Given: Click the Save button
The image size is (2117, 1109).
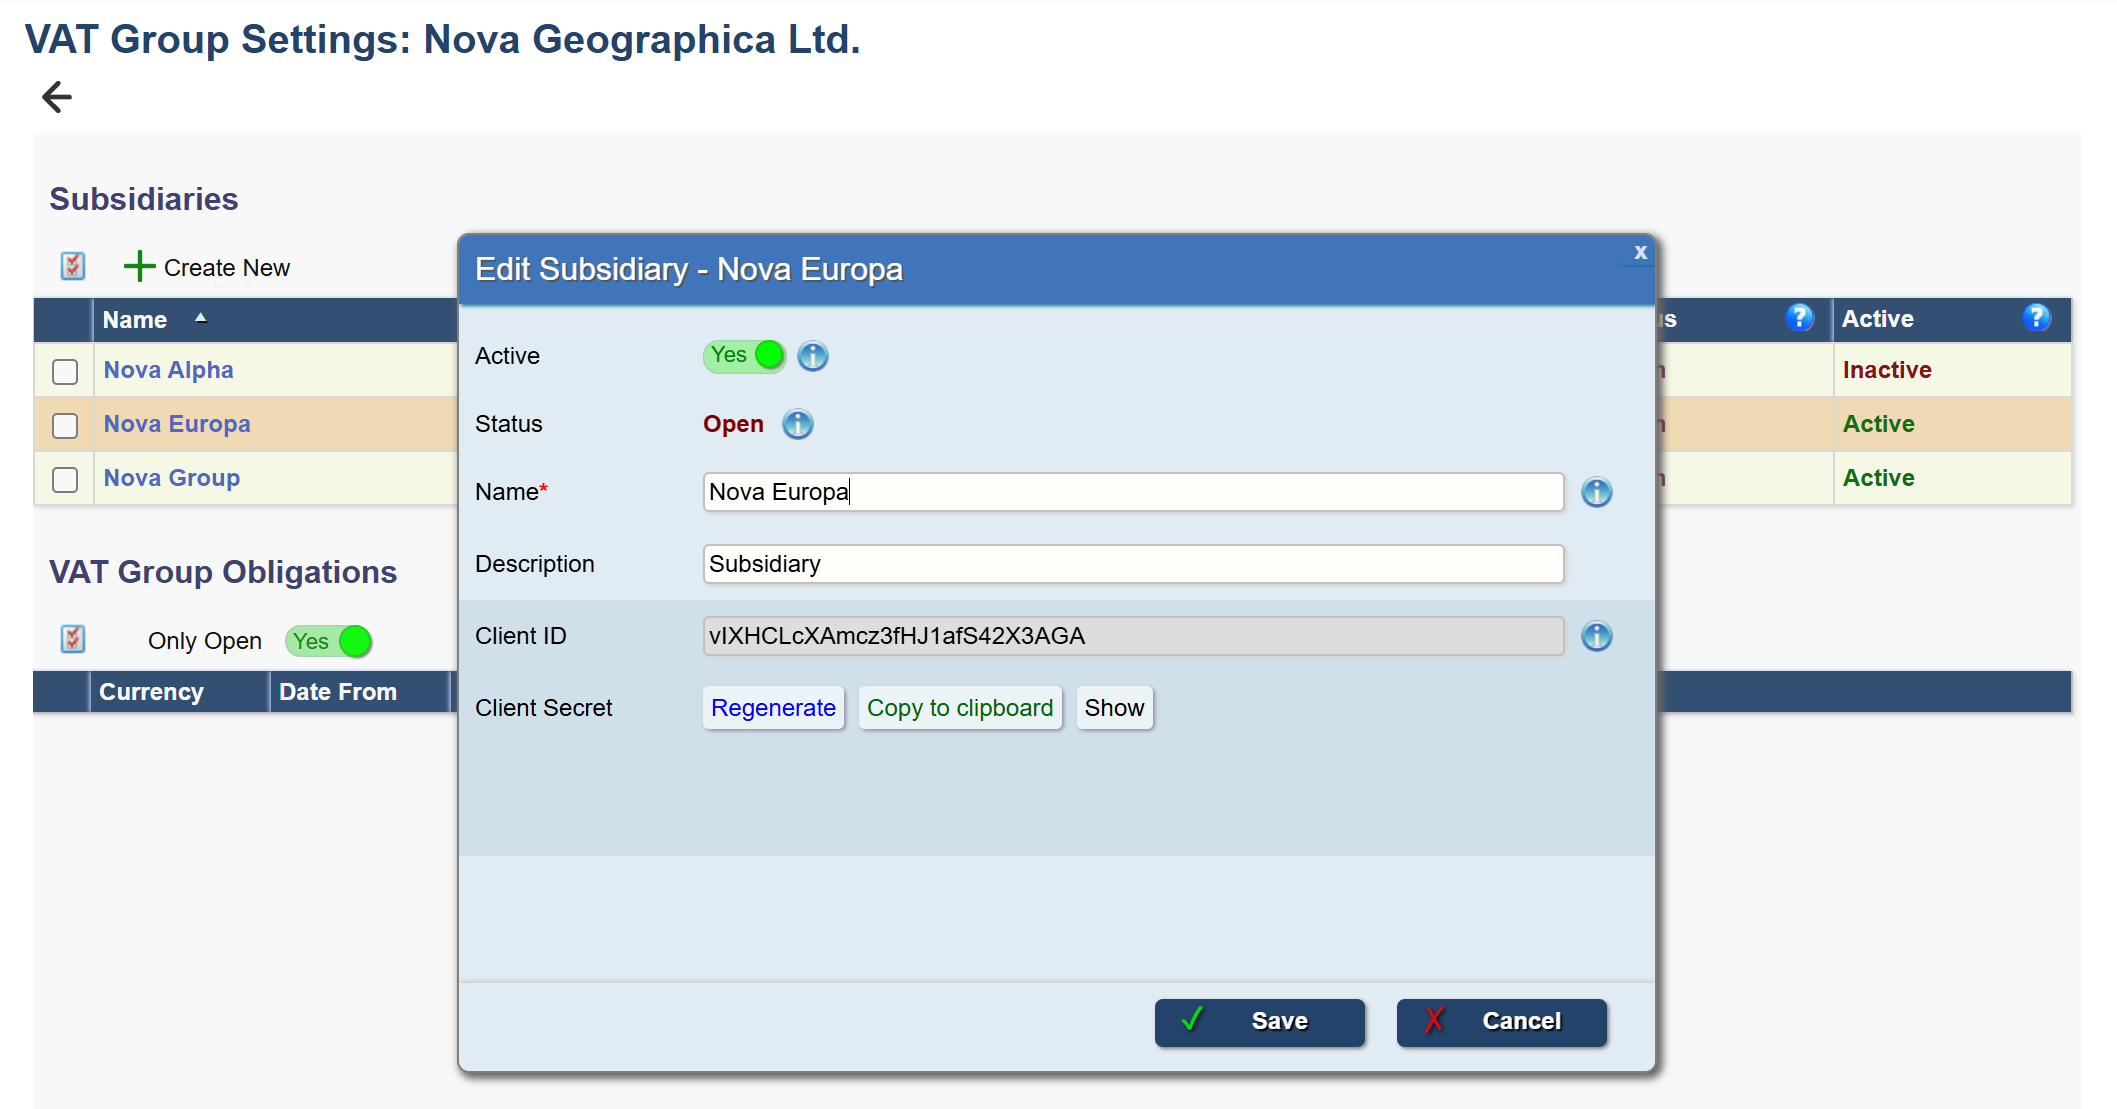Looking at the screenshot, I should click(x=1259, y=1021).
